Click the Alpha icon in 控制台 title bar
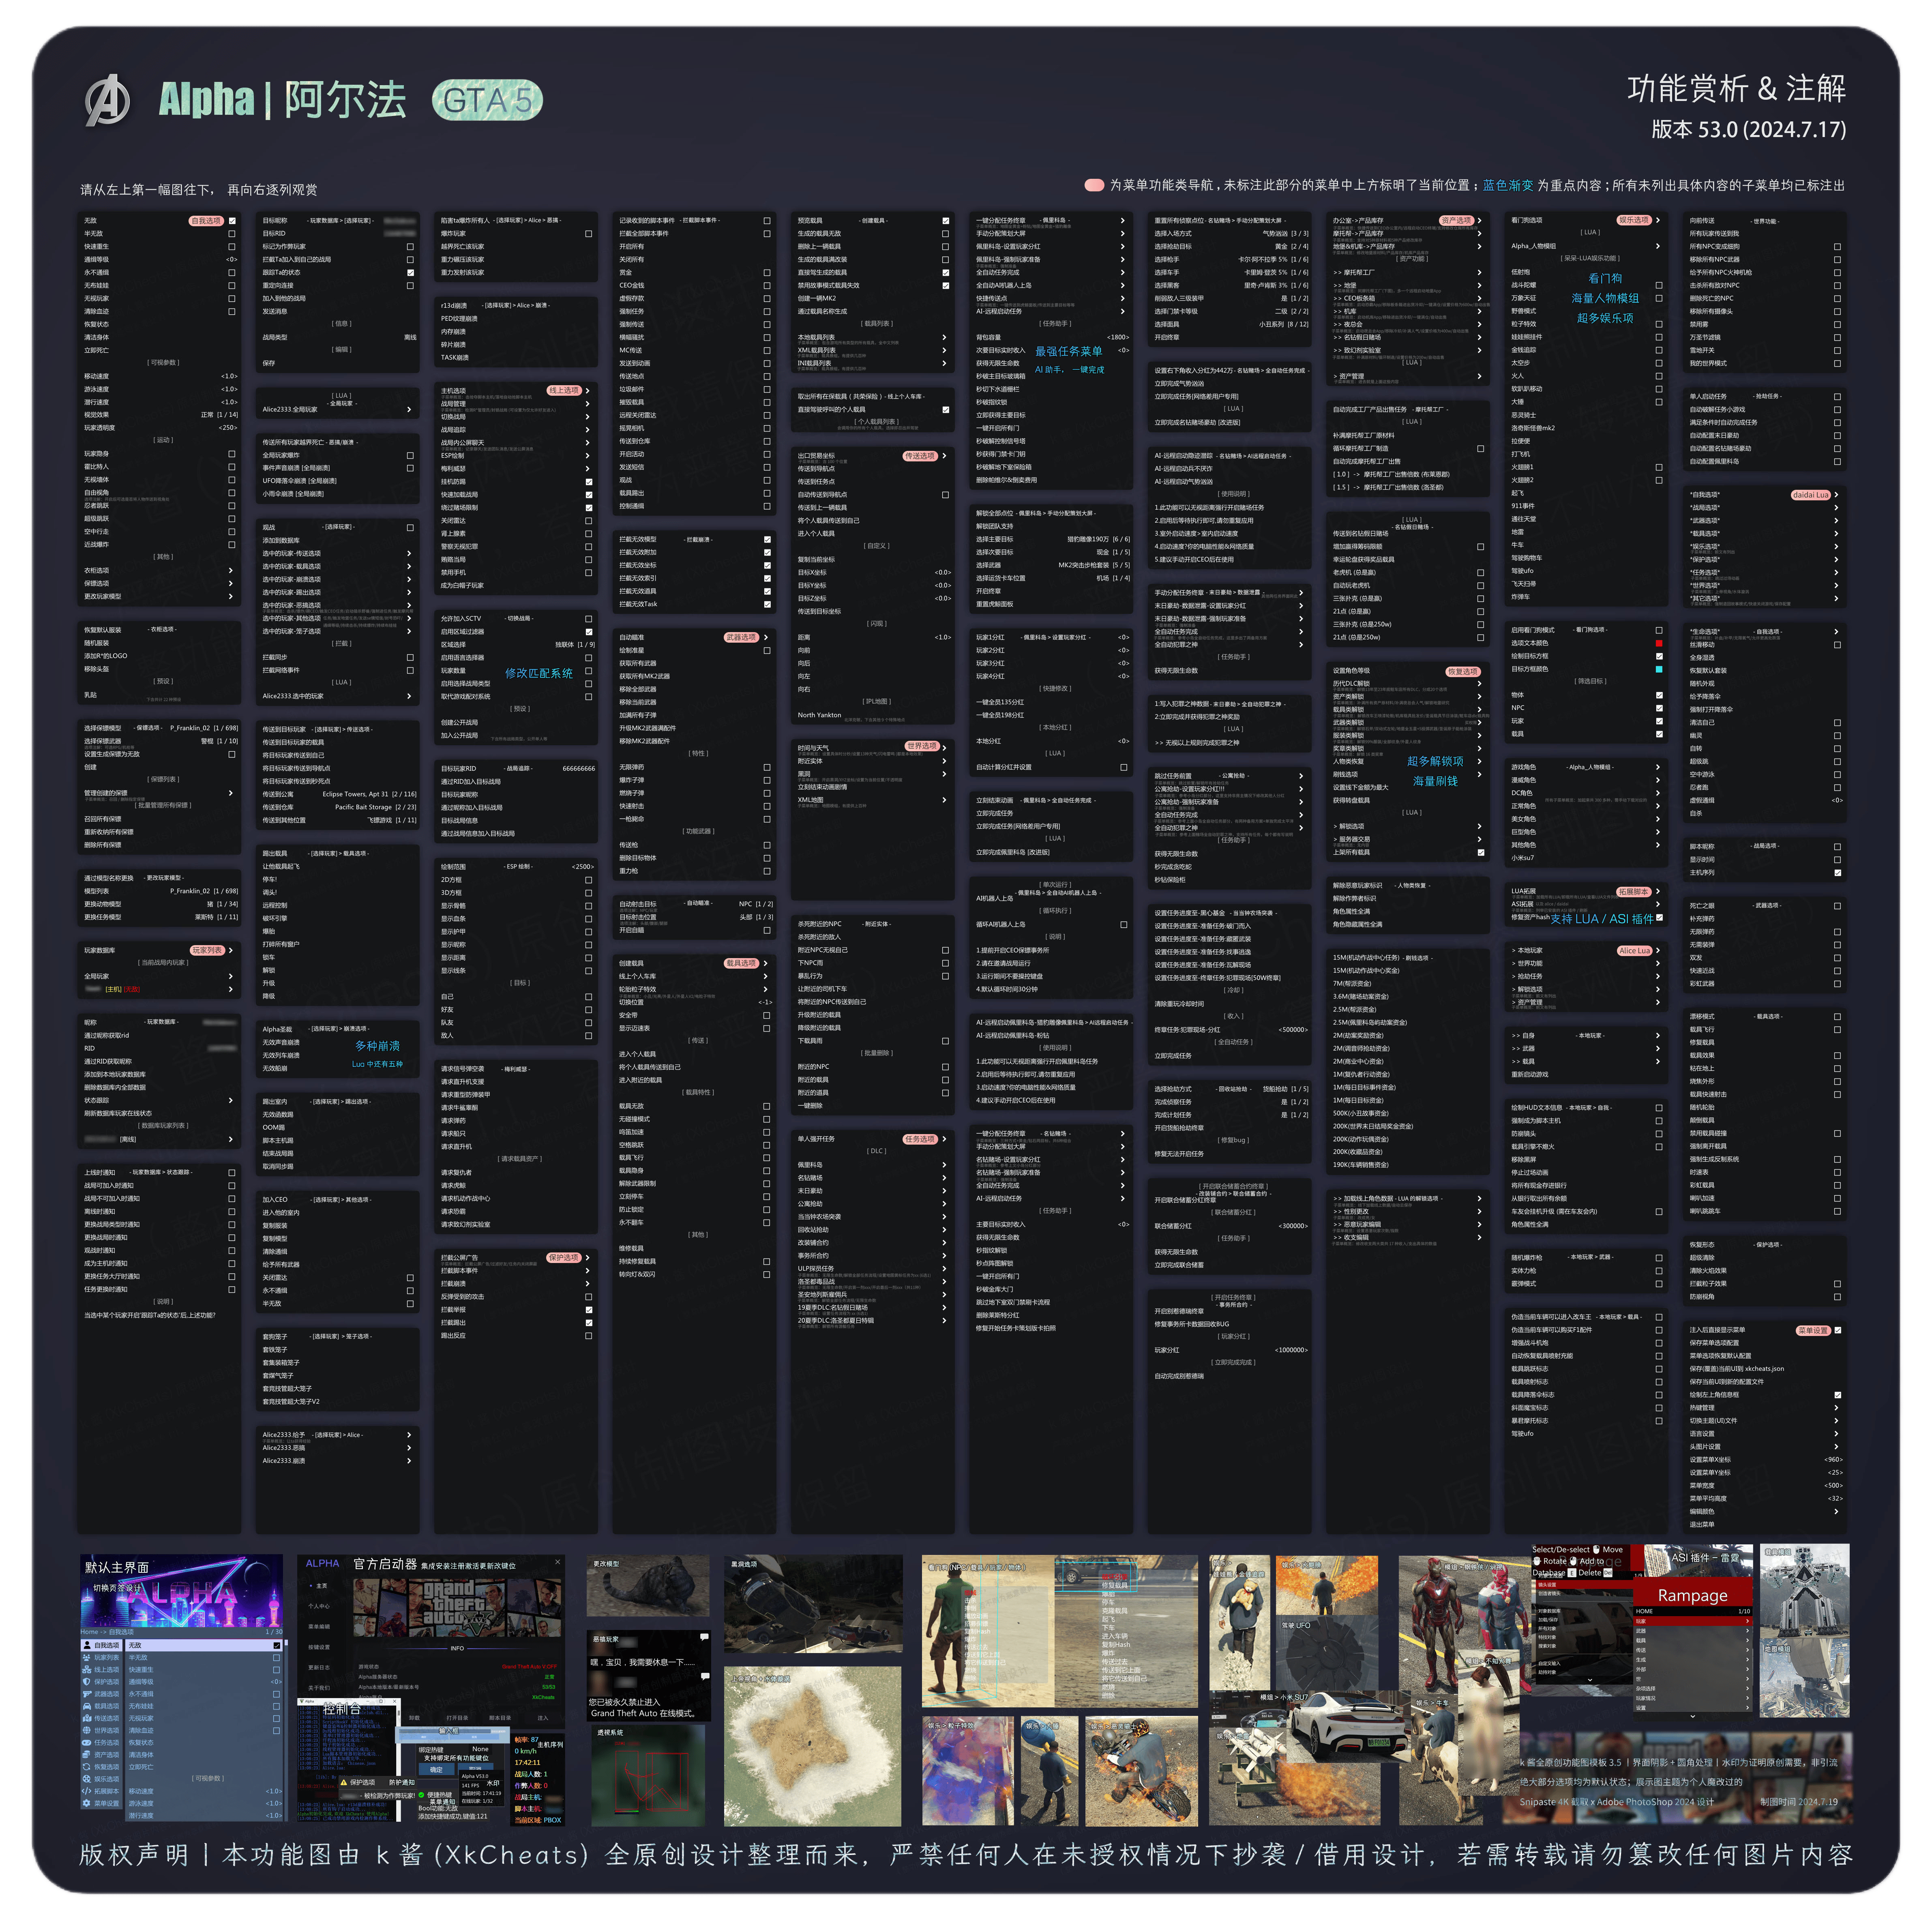Image resolution: width=1932 pixels, height=1932 pixels. 302,1700
